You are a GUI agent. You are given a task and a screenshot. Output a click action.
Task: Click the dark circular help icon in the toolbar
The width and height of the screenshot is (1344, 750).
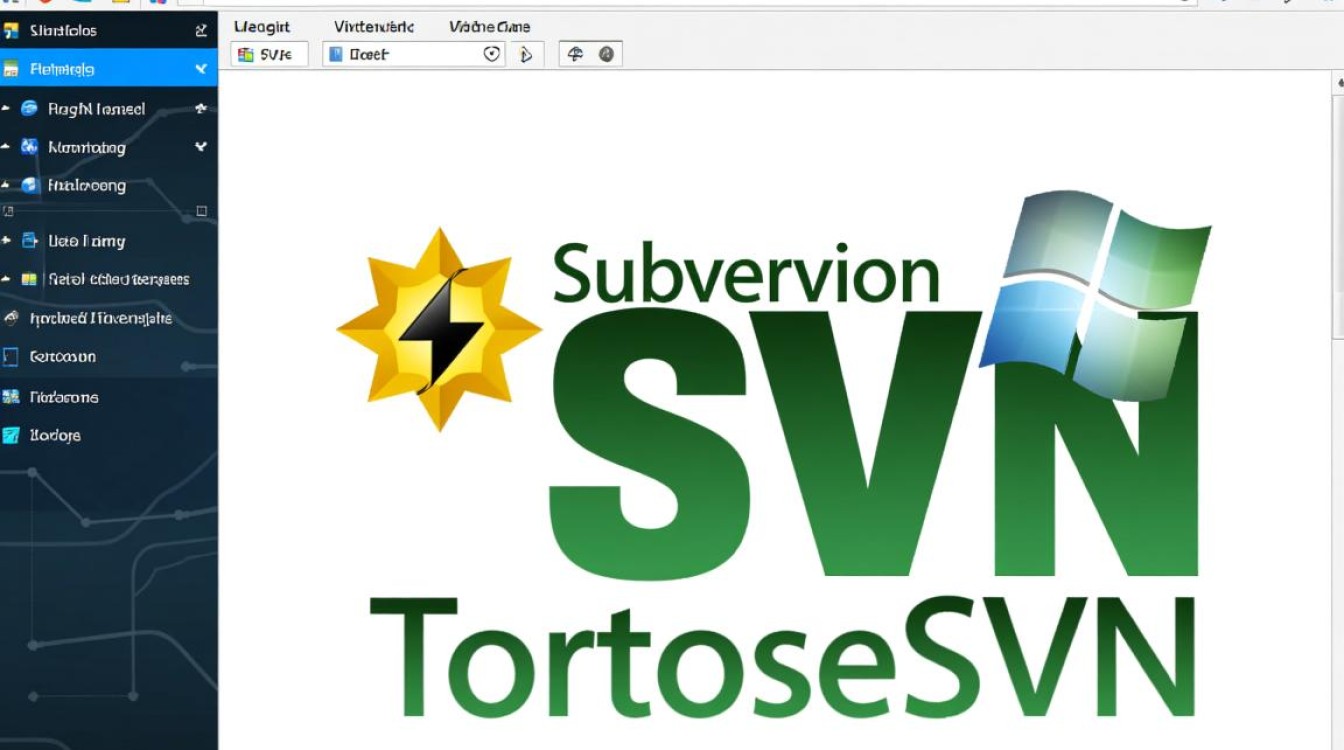pyautogui.click(x=606, y=54)
